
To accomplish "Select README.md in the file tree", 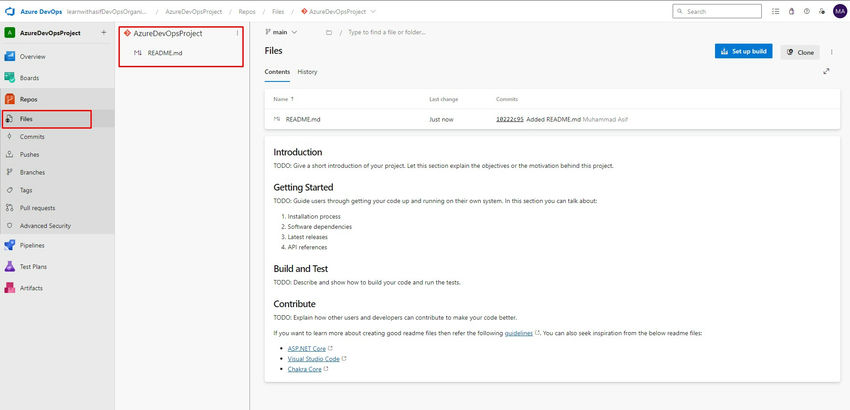I will [163, 52].
